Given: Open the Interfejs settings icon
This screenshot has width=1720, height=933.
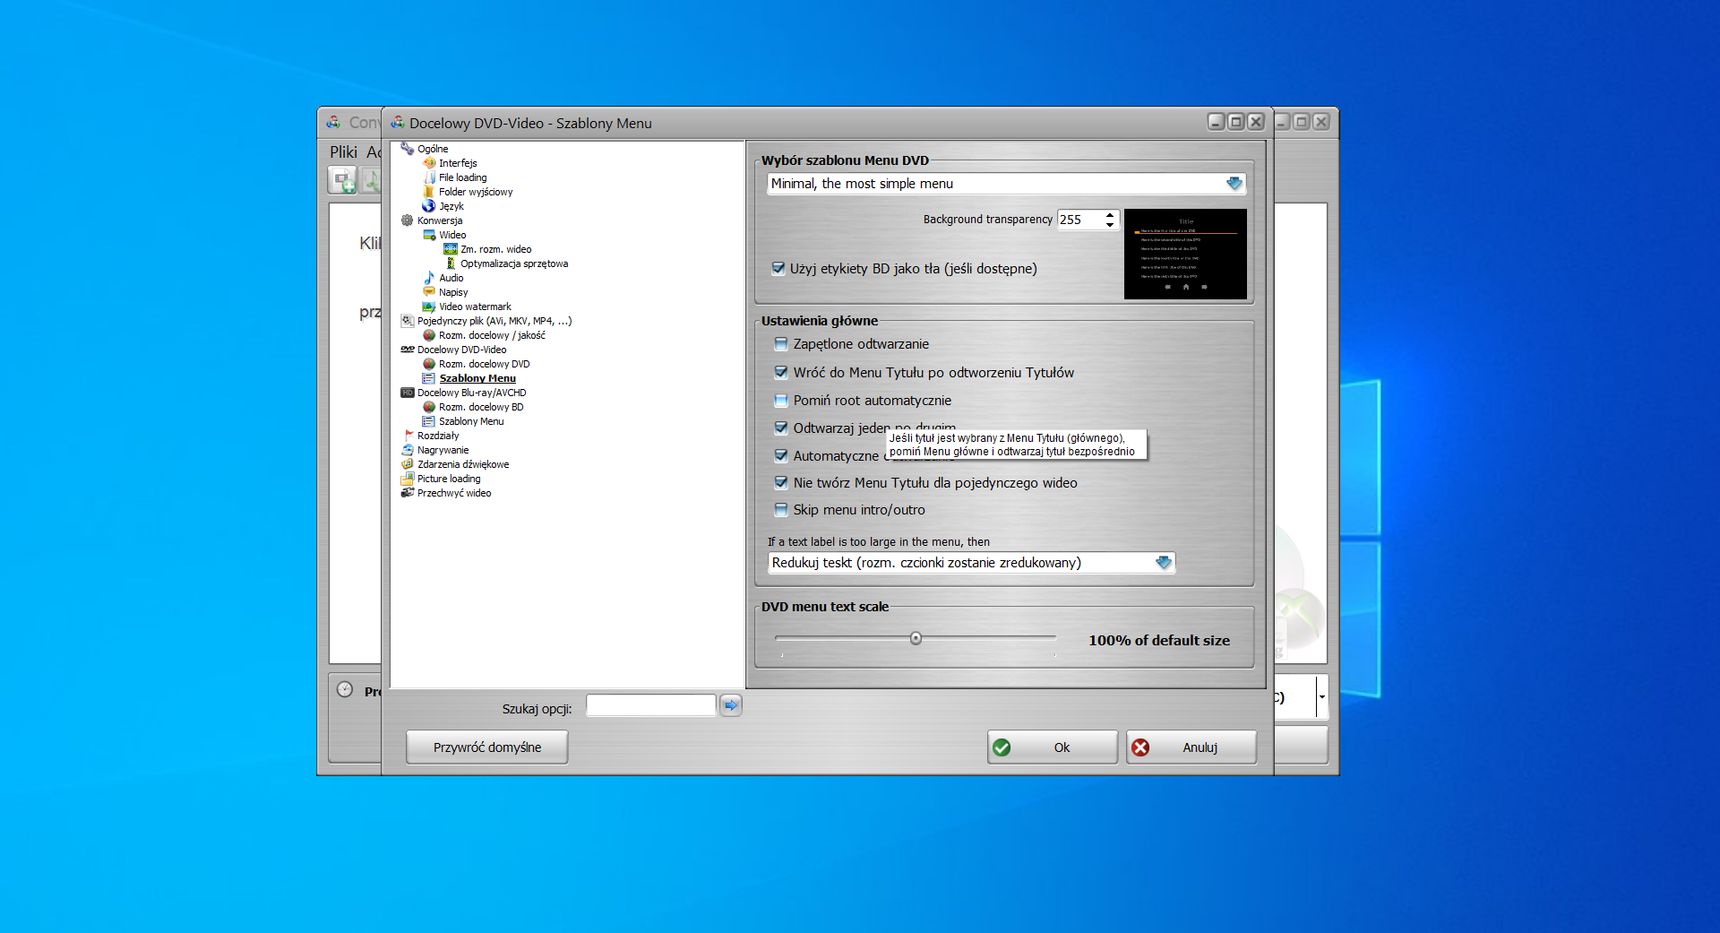Looking at the screenshot, I should [429, 163].
